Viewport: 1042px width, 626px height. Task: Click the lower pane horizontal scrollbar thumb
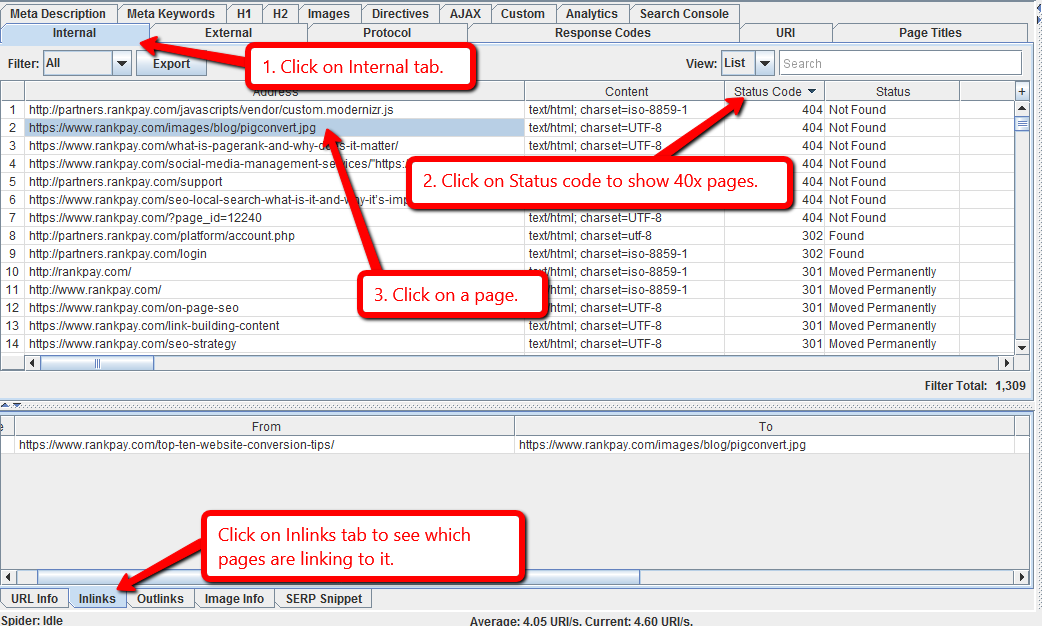click(338, 577)
